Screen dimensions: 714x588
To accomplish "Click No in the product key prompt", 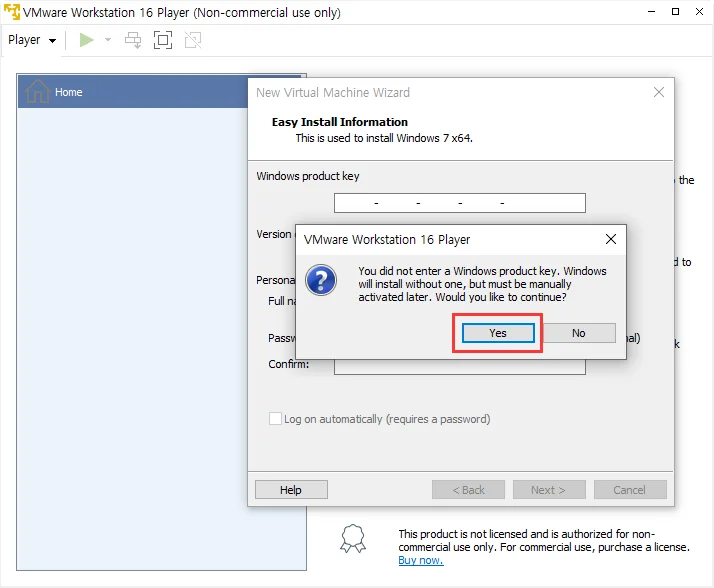I will 579,333.
